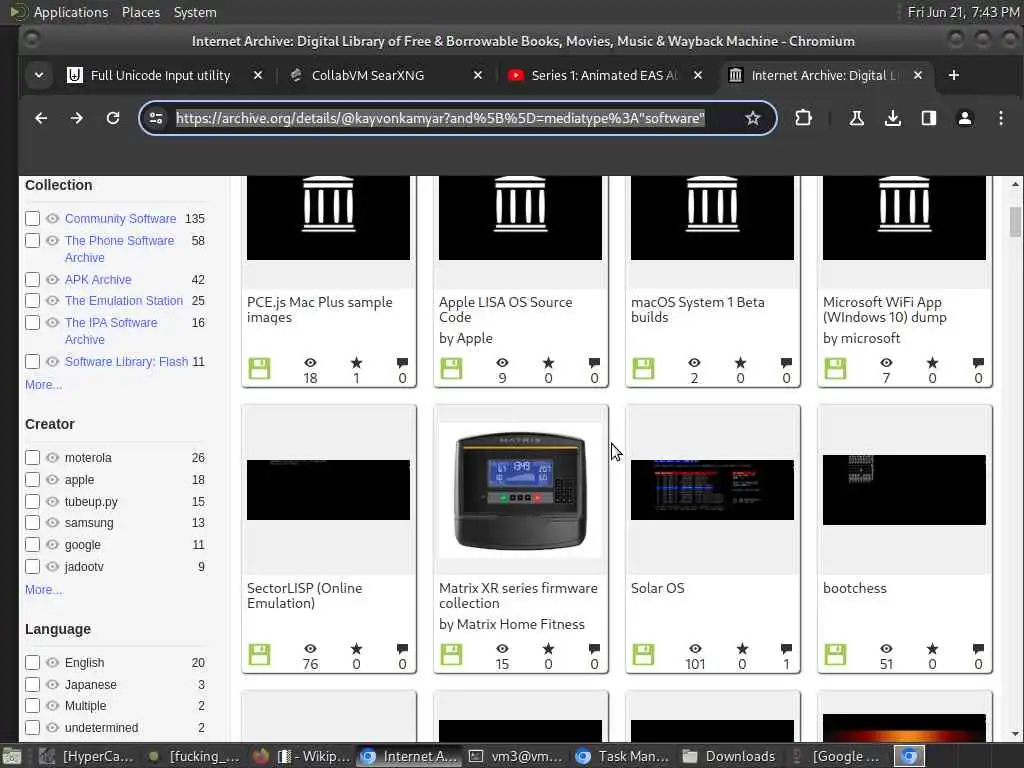The image size is (1024, 768).
Task: Open the System menu
Action: click(195, 12)
